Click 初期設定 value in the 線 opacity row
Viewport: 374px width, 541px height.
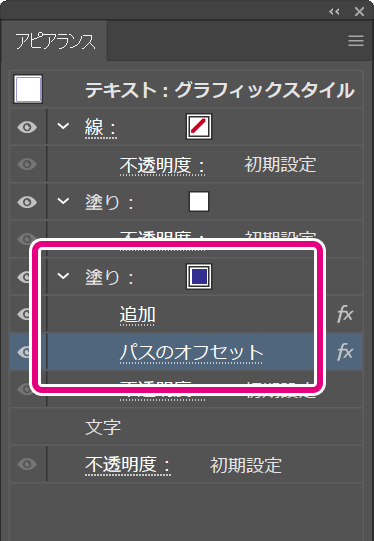point(280,165)
